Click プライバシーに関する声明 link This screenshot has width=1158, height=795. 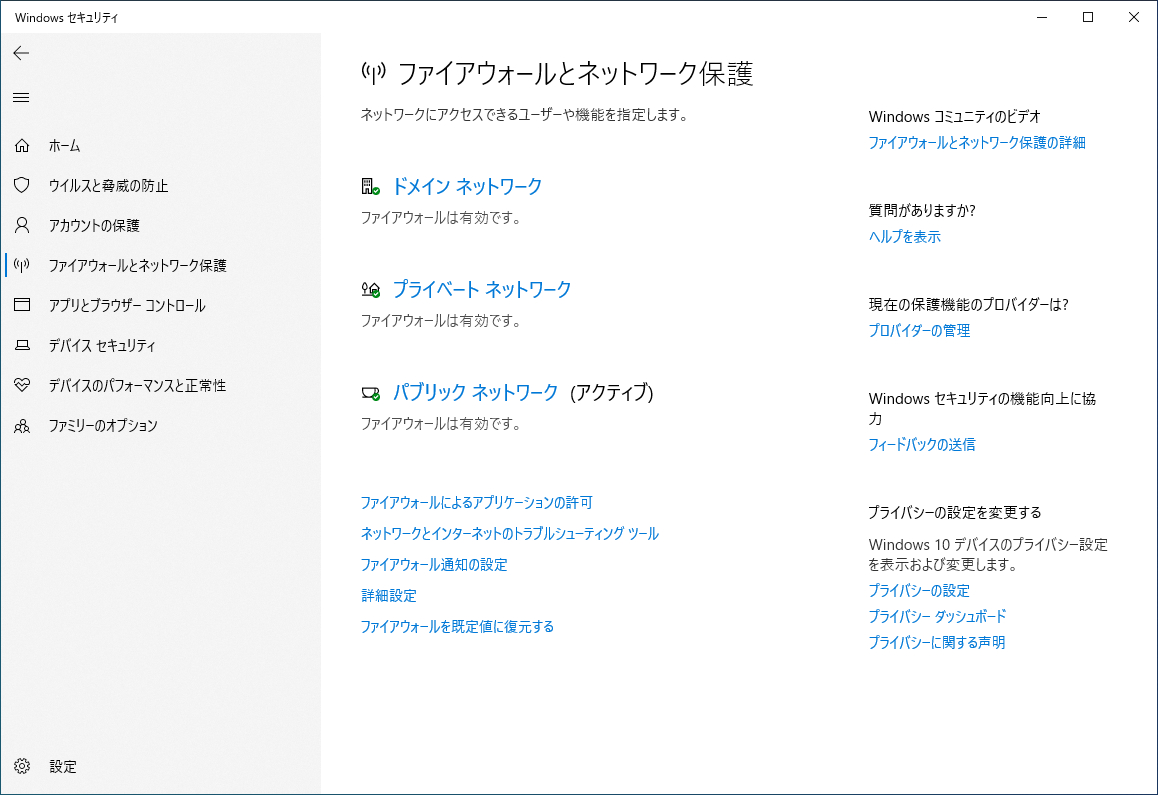point(936,642)
